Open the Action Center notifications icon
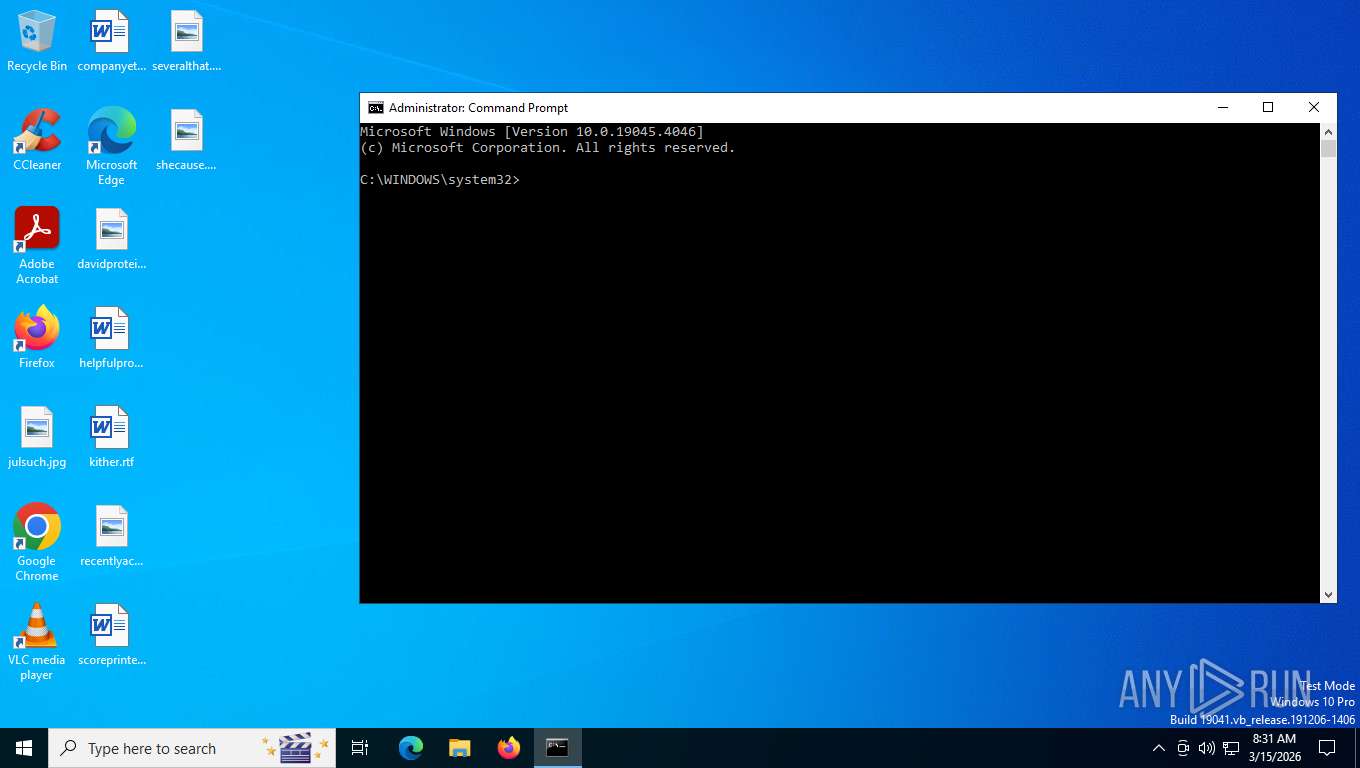This screenshot has width=1360, height=768. pos(1327,748)
